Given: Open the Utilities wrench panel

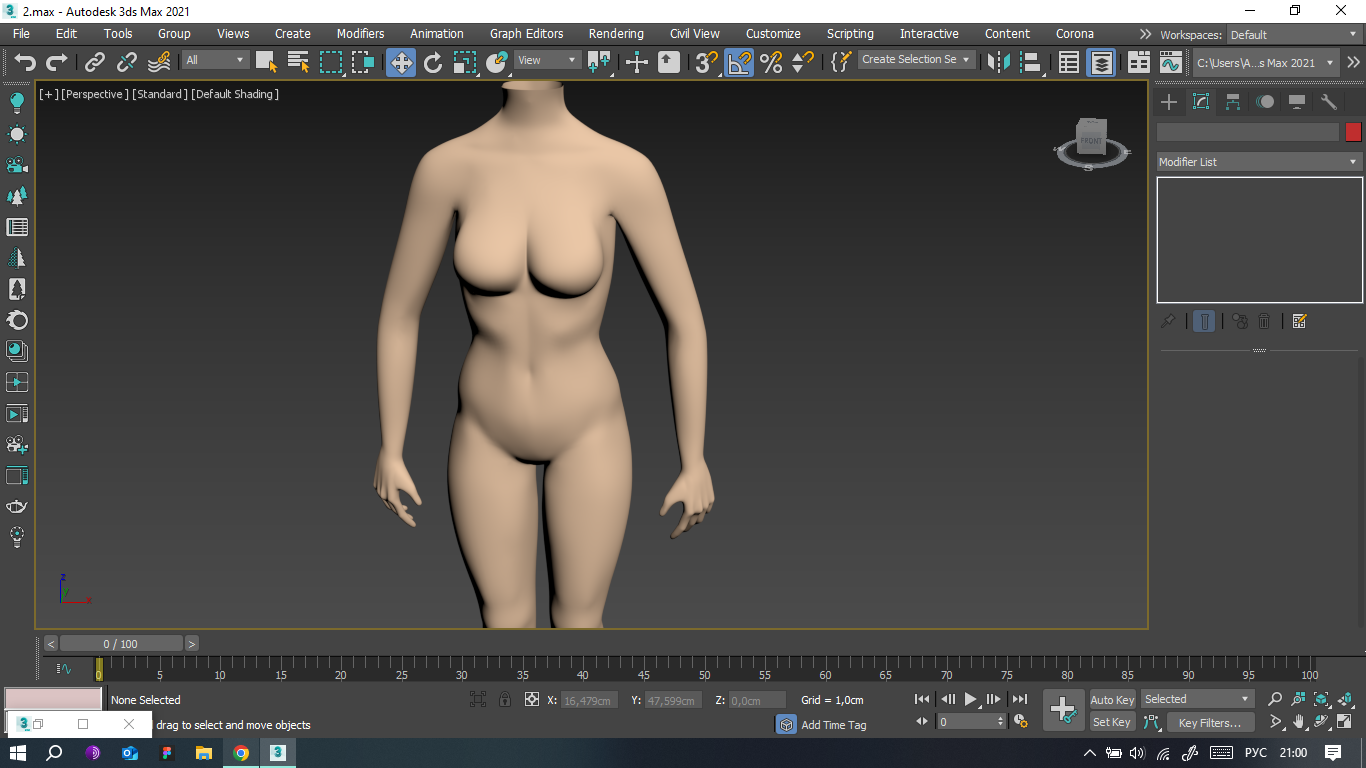Looking at the screenshot, I should 1329,102.
